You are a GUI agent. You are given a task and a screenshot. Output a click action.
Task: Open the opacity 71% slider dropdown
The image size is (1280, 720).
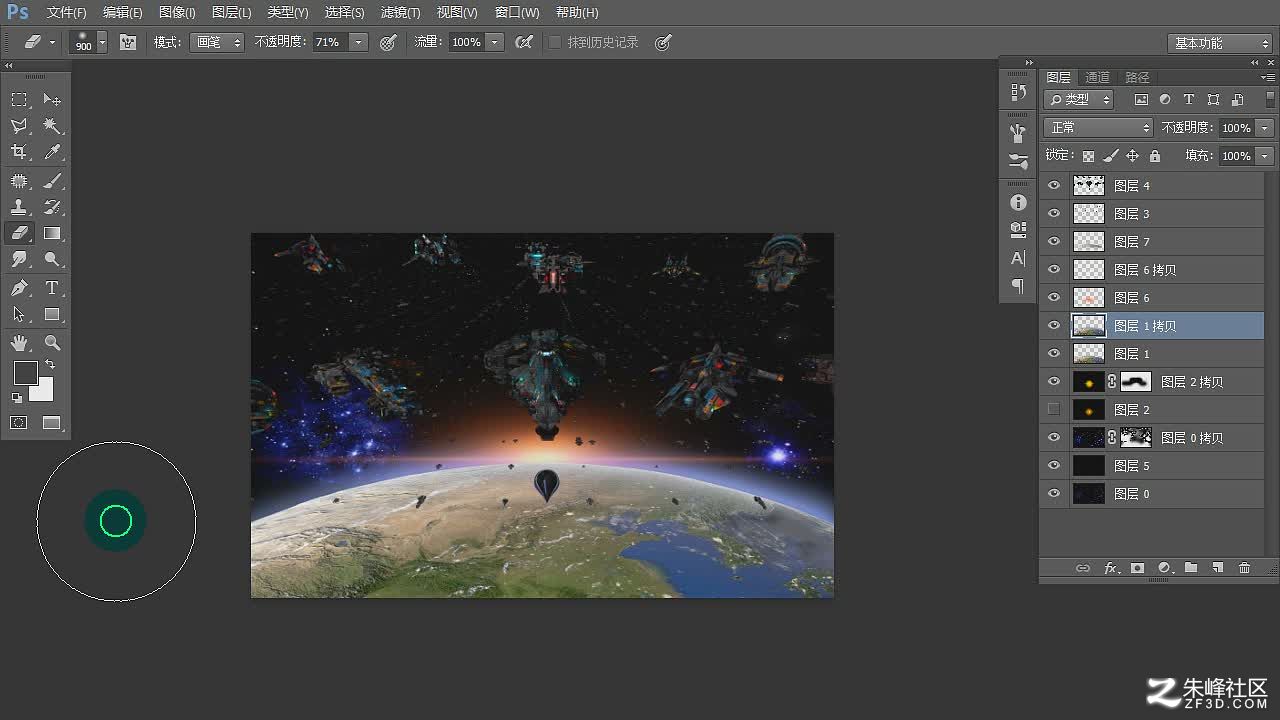[358, 43]
